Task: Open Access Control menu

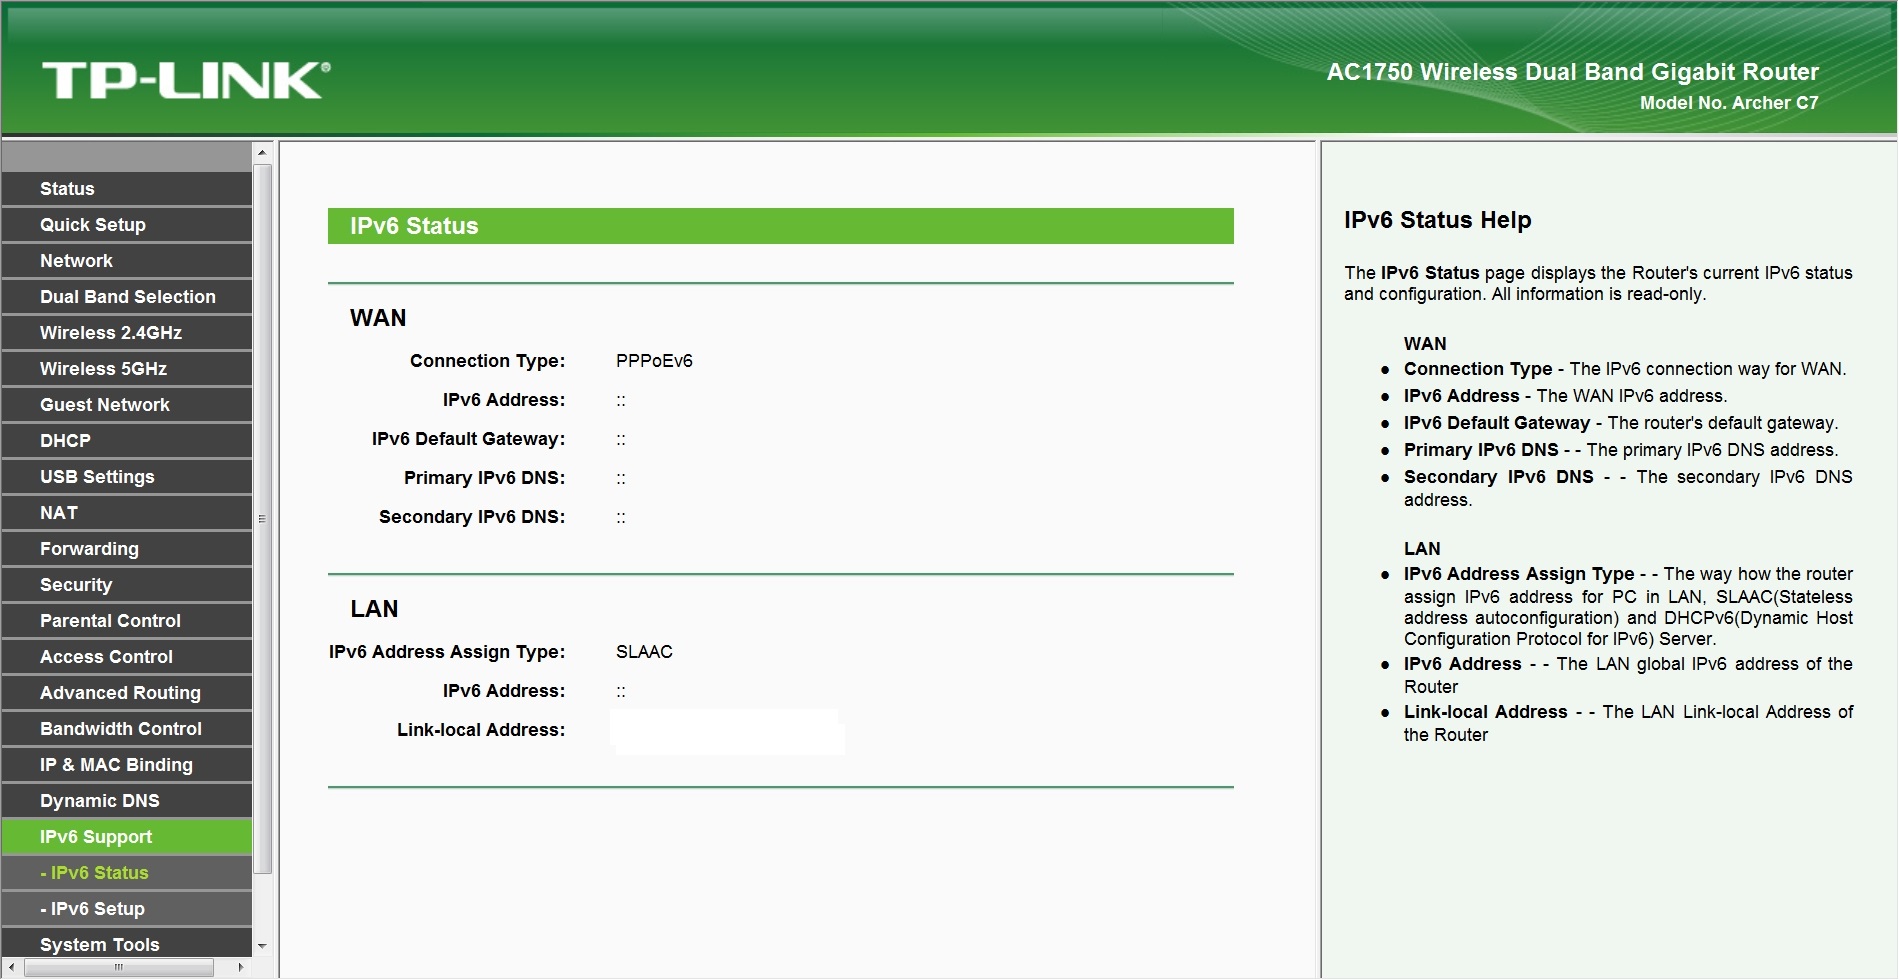Action: click(127, 657)
